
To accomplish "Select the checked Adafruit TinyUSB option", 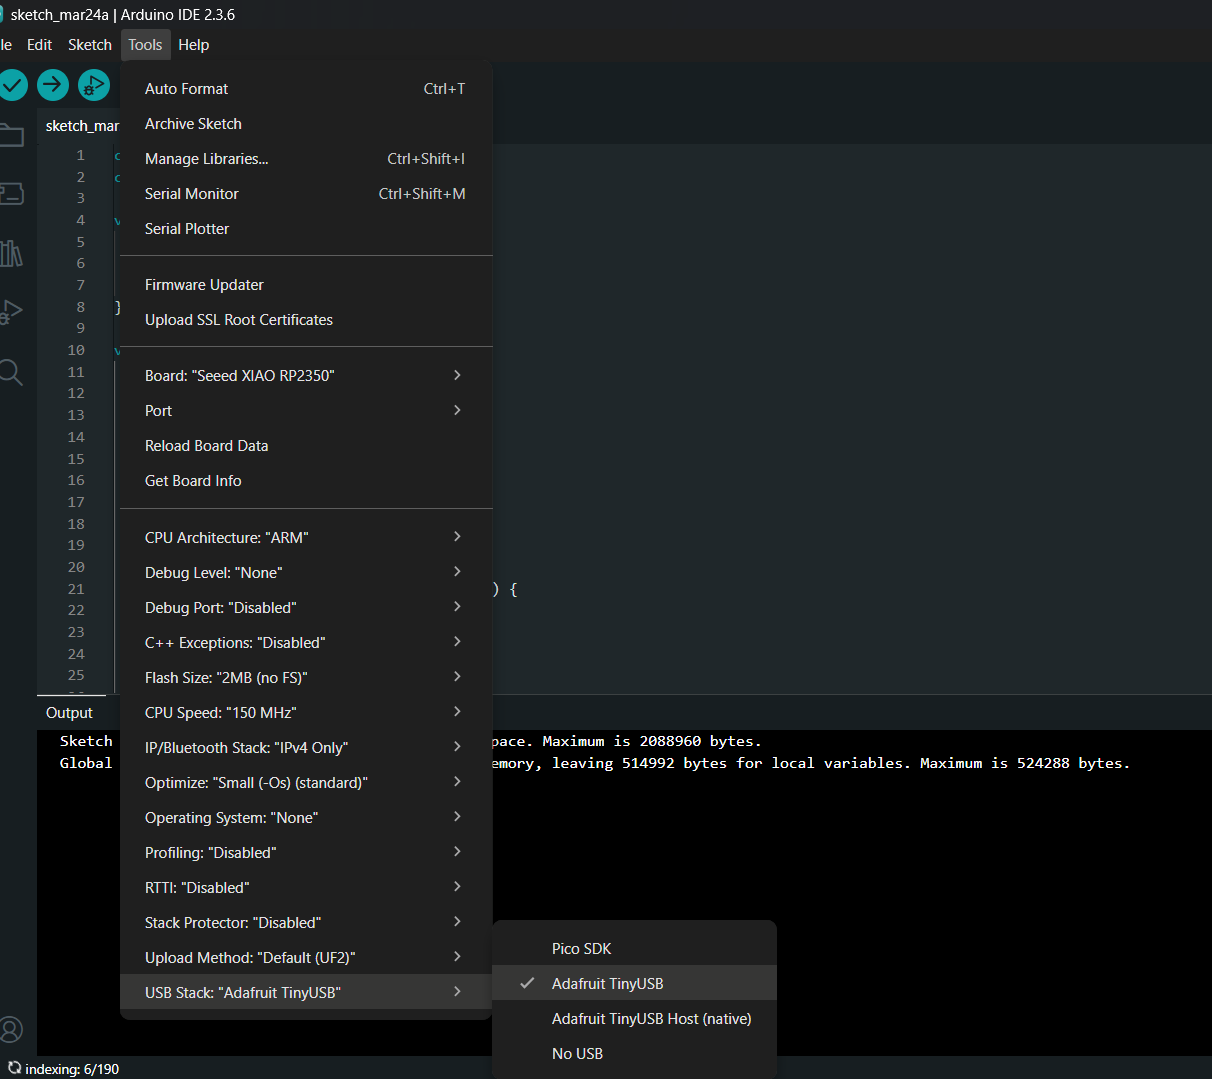I will (x=634, y=983).
